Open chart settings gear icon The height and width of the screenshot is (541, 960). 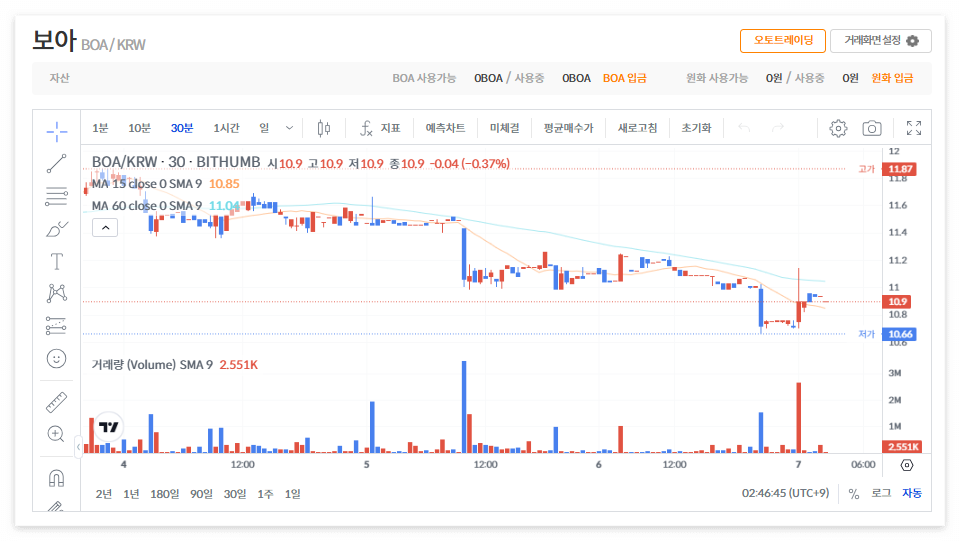pos(838,128)
